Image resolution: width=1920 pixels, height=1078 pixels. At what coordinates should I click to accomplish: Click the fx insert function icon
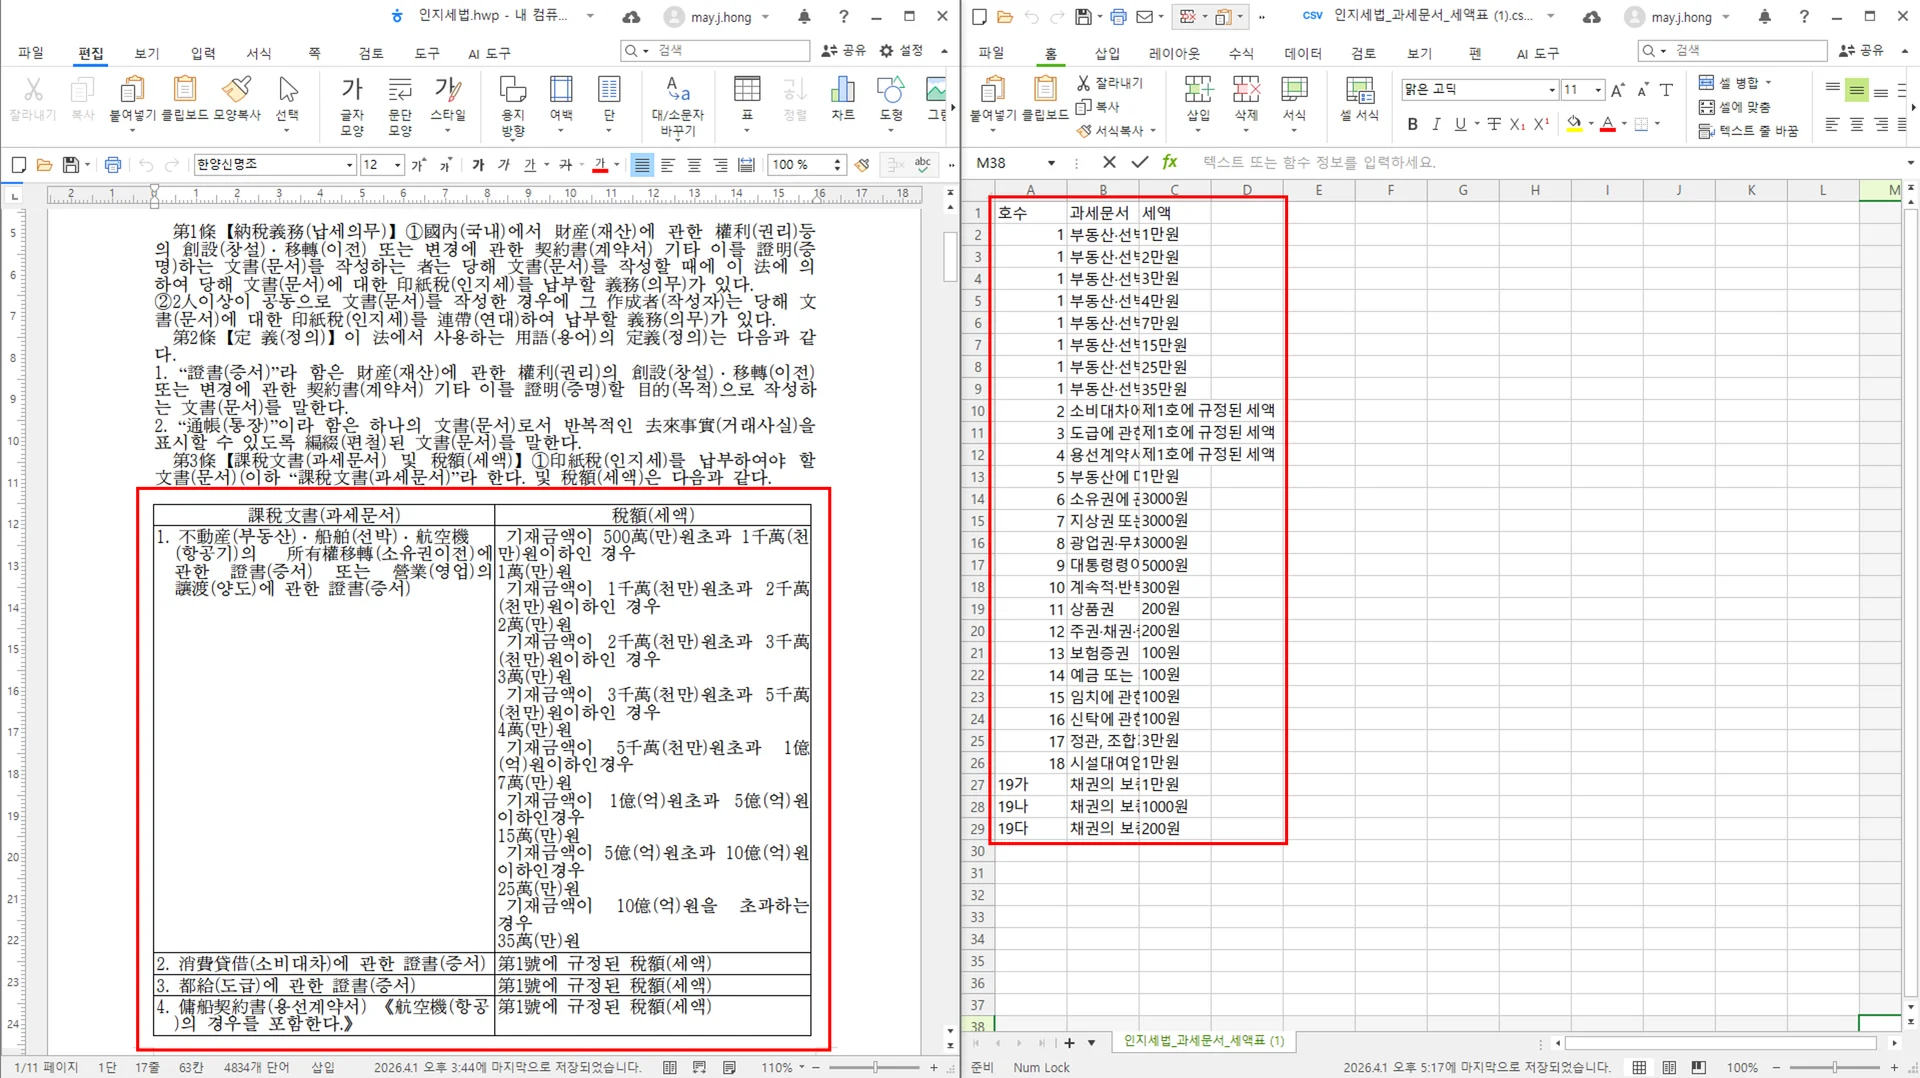pyautogui.click(x=1169, y=161)
